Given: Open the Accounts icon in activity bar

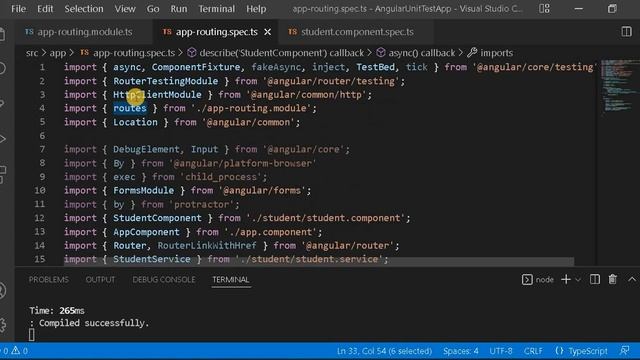Looking at the screenshot, I should click(x=2, y=291).
